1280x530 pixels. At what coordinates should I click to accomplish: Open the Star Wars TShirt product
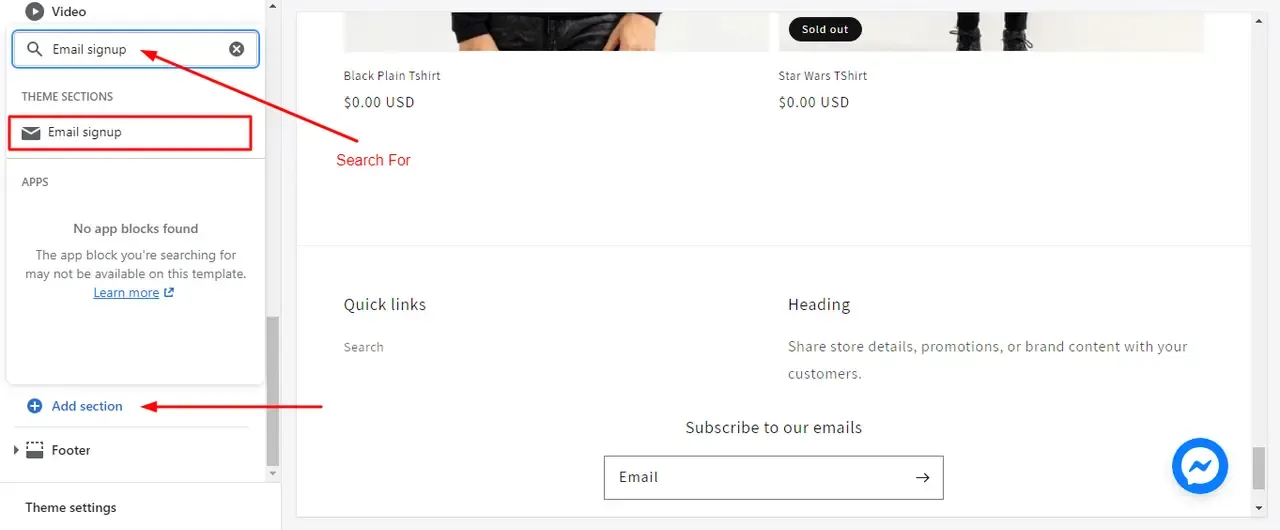(823, 76)
